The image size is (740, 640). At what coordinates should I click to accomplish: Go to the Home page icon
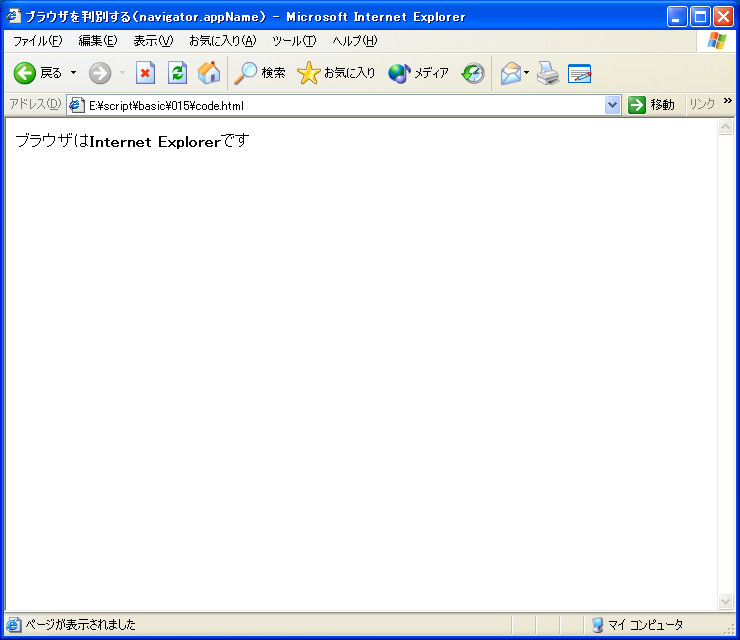[209, 73]
